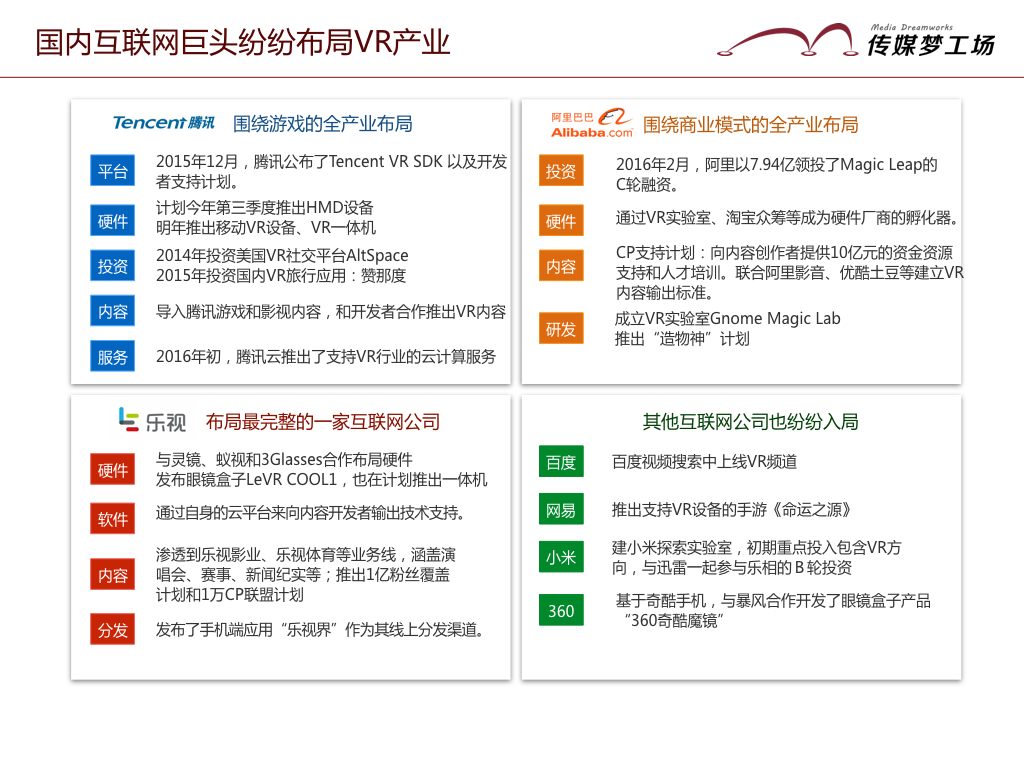Screen dimensions: 1024x768
Task: Click the heading 围绕游戏的全产业布局
Action: [322, 124]
